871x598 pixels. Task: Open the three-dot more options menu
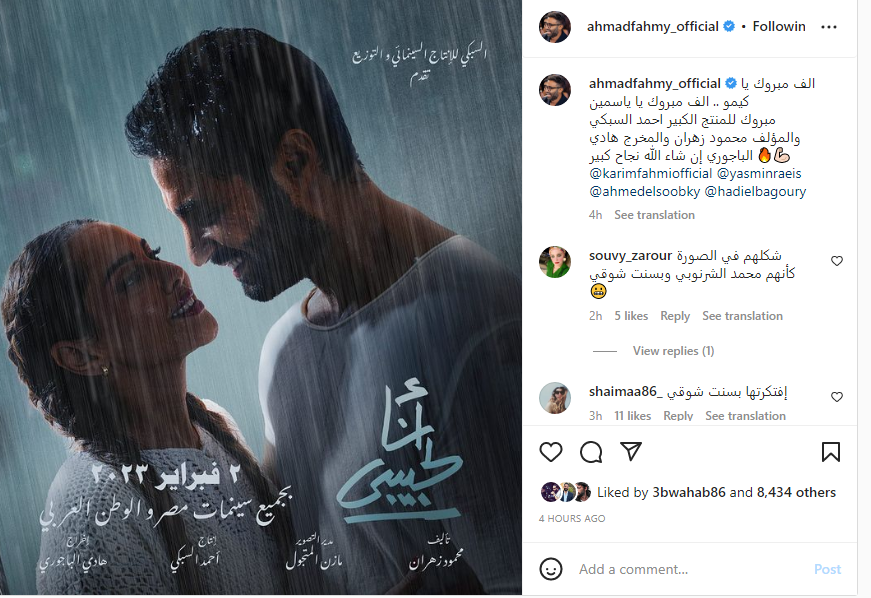coord(828,27)
